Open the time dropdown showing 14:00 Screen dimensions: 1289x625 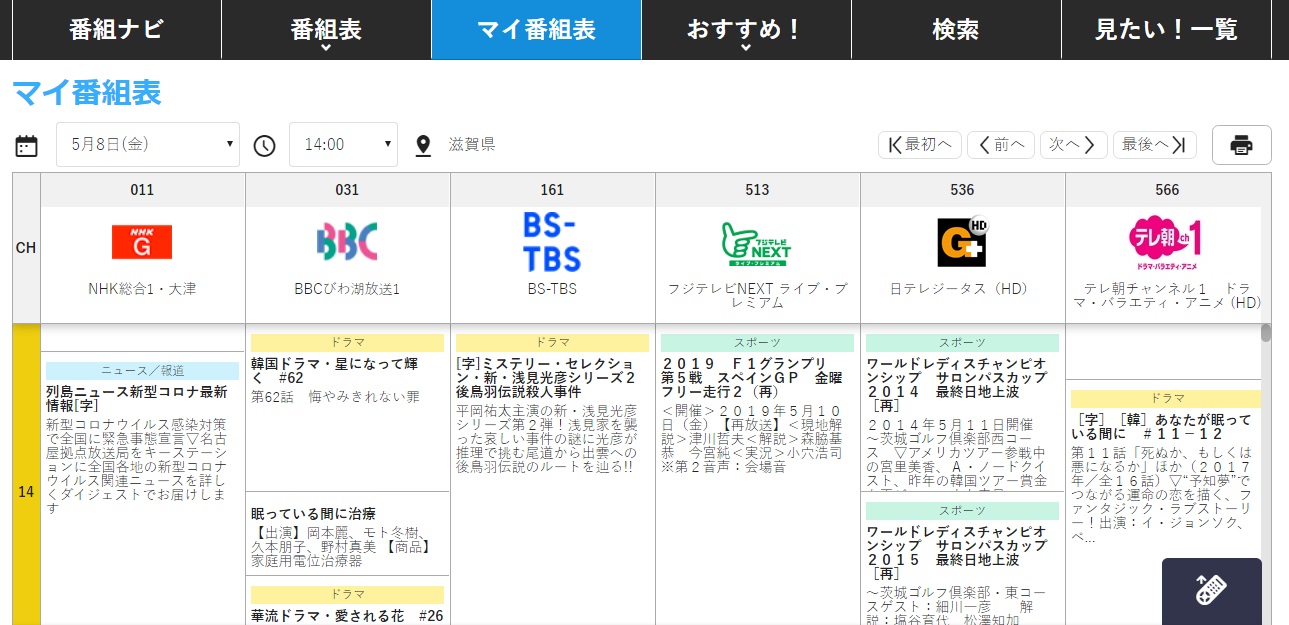[343, 144]
